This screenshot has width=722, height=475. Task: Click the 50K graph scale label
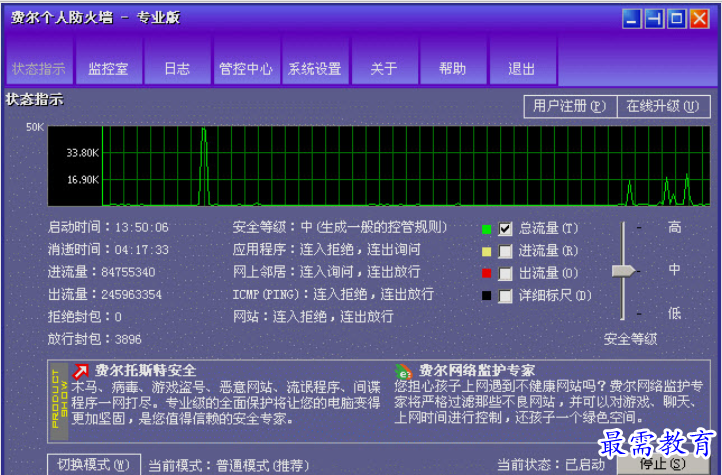point(35,127)
